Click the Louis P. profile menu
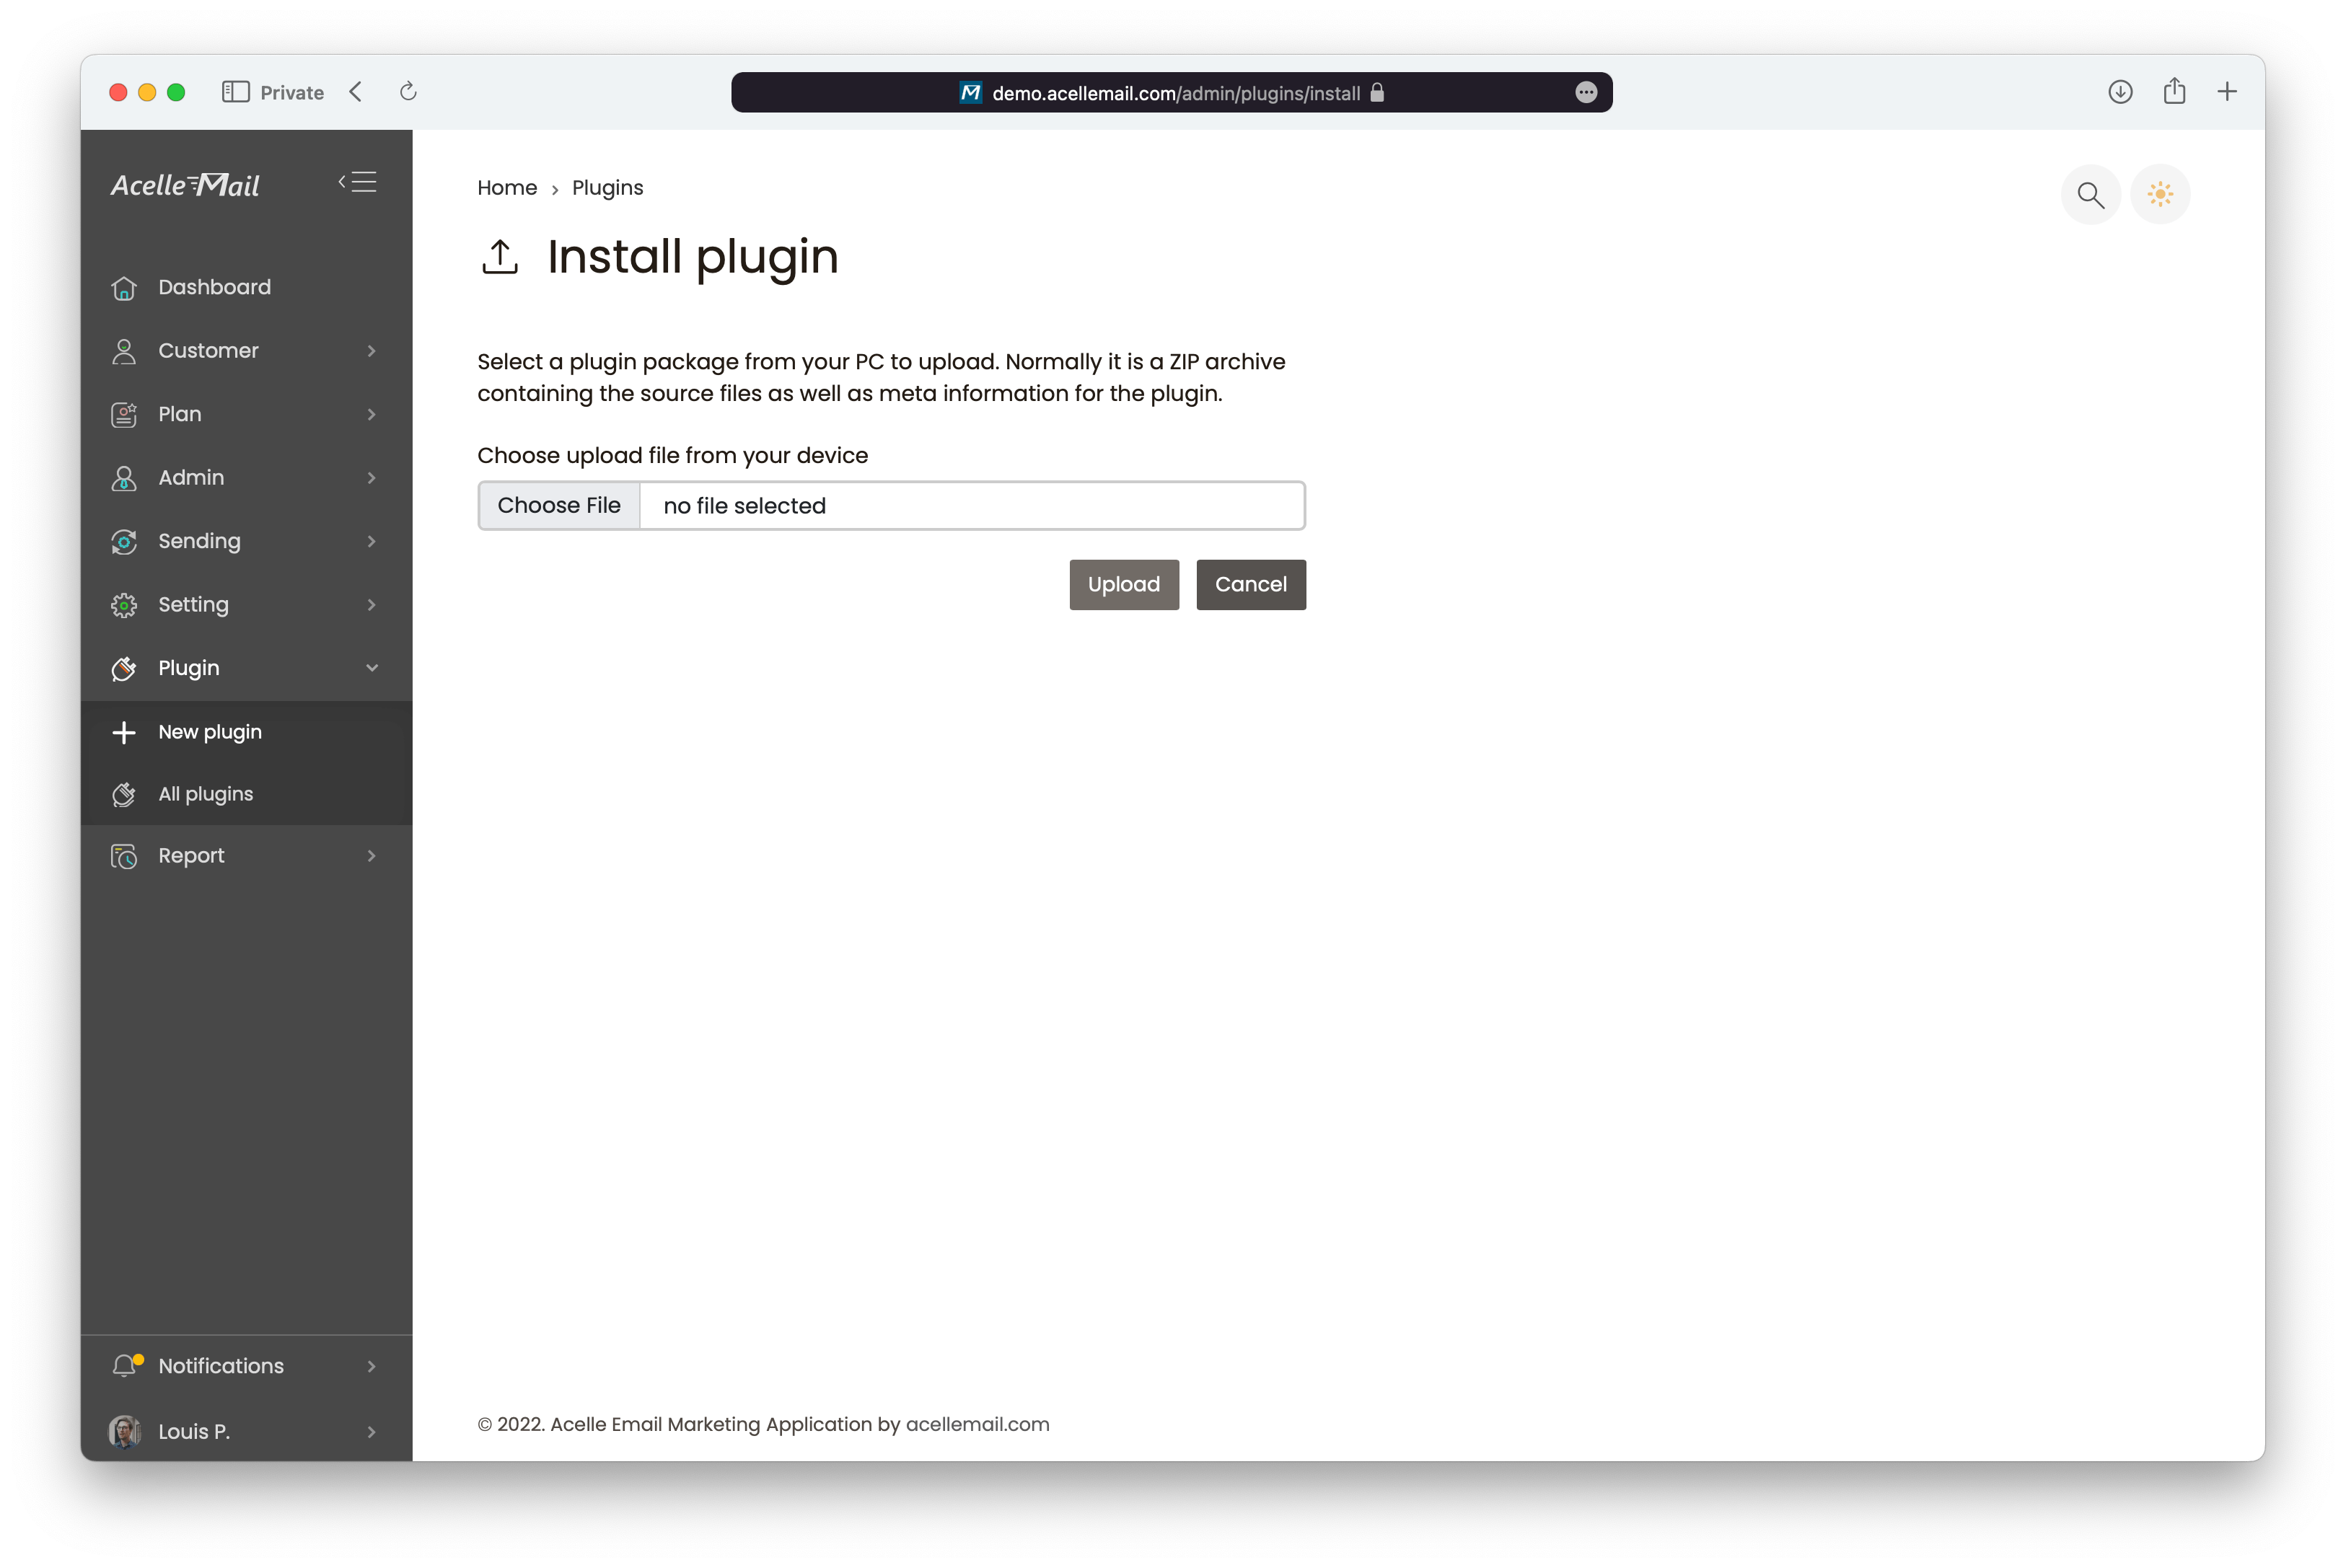This screenshot has height=1568, width=2346. coord(247,1432)
